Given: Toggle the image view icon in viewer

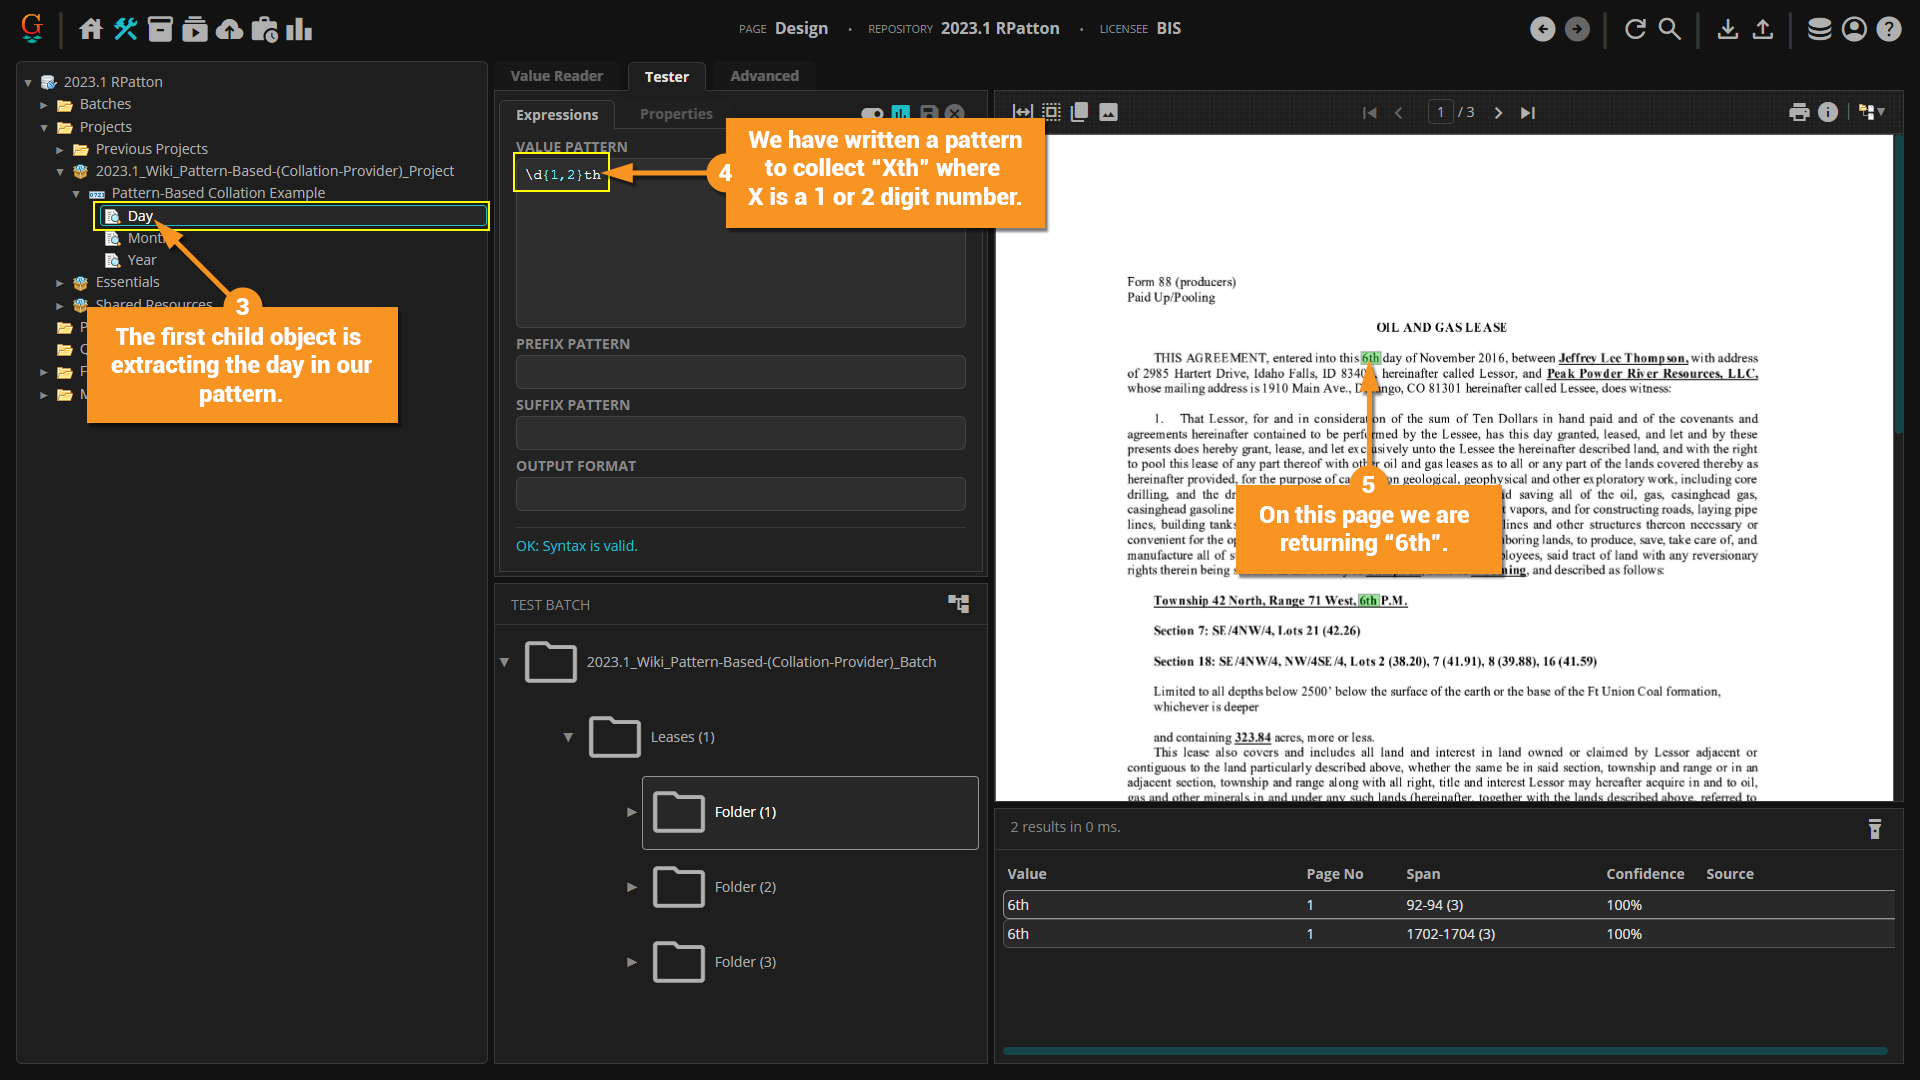Looking at the screenshot, I should click(1108, 112).
